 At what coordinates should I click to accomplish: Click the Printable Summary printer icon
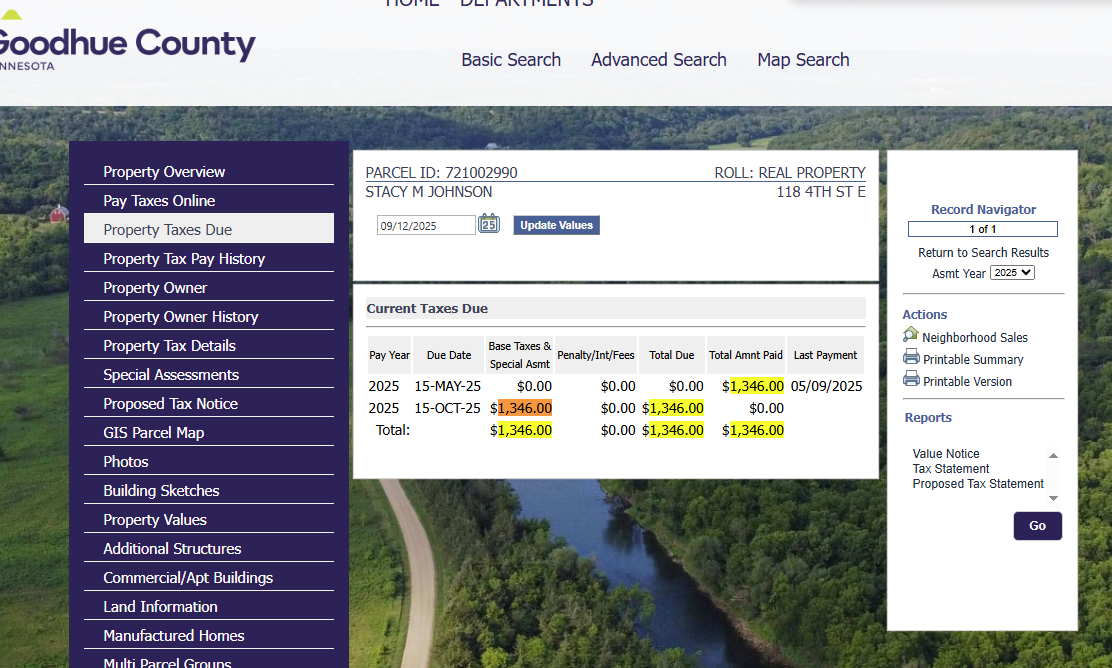click(x=910, y=357)
